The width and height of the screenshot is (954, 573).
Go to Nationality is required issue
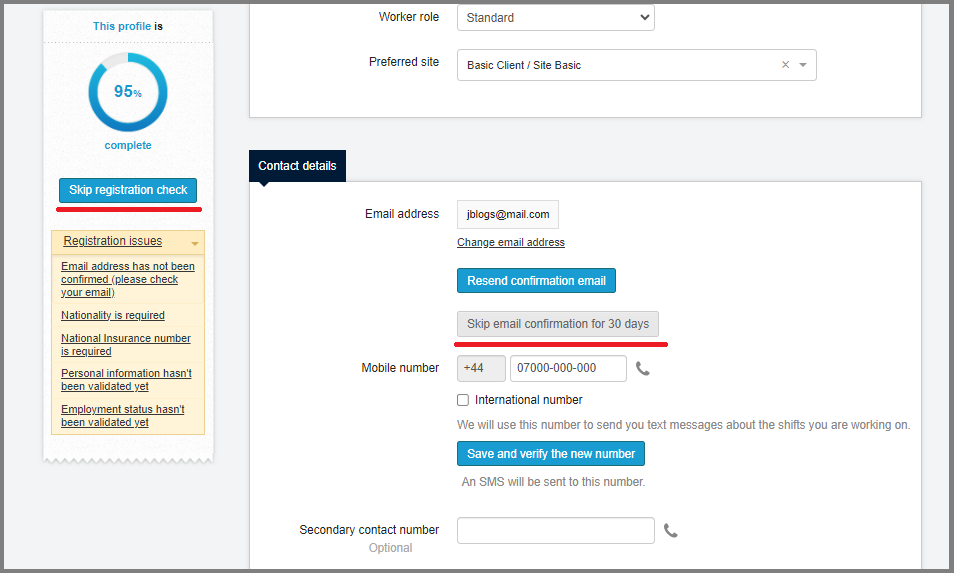click(x=113, y=316)
